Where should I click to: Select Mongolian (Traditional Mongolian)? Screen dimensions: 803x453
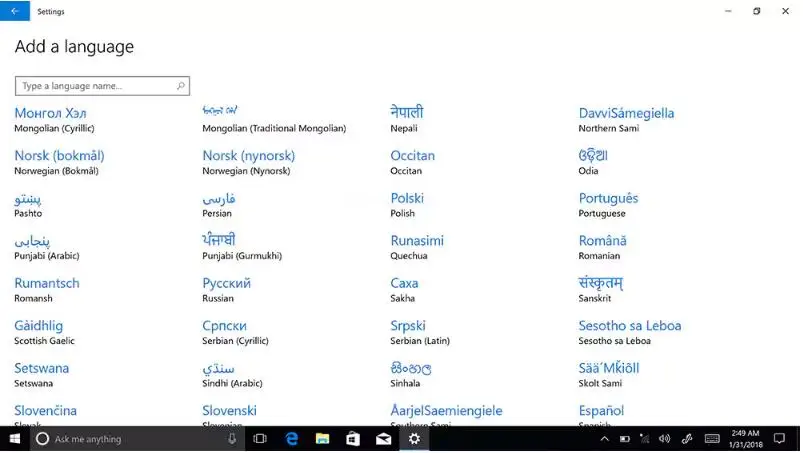[x=274, y=120]
